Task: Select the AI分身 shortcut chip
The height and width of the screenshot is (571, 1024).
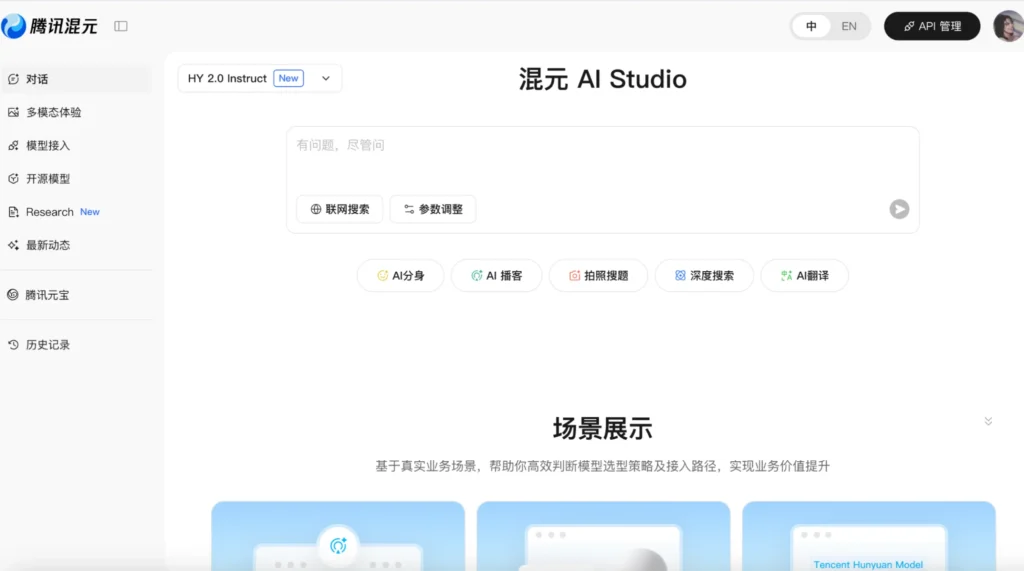Action: pyautogui.click(x=400, y=276)
